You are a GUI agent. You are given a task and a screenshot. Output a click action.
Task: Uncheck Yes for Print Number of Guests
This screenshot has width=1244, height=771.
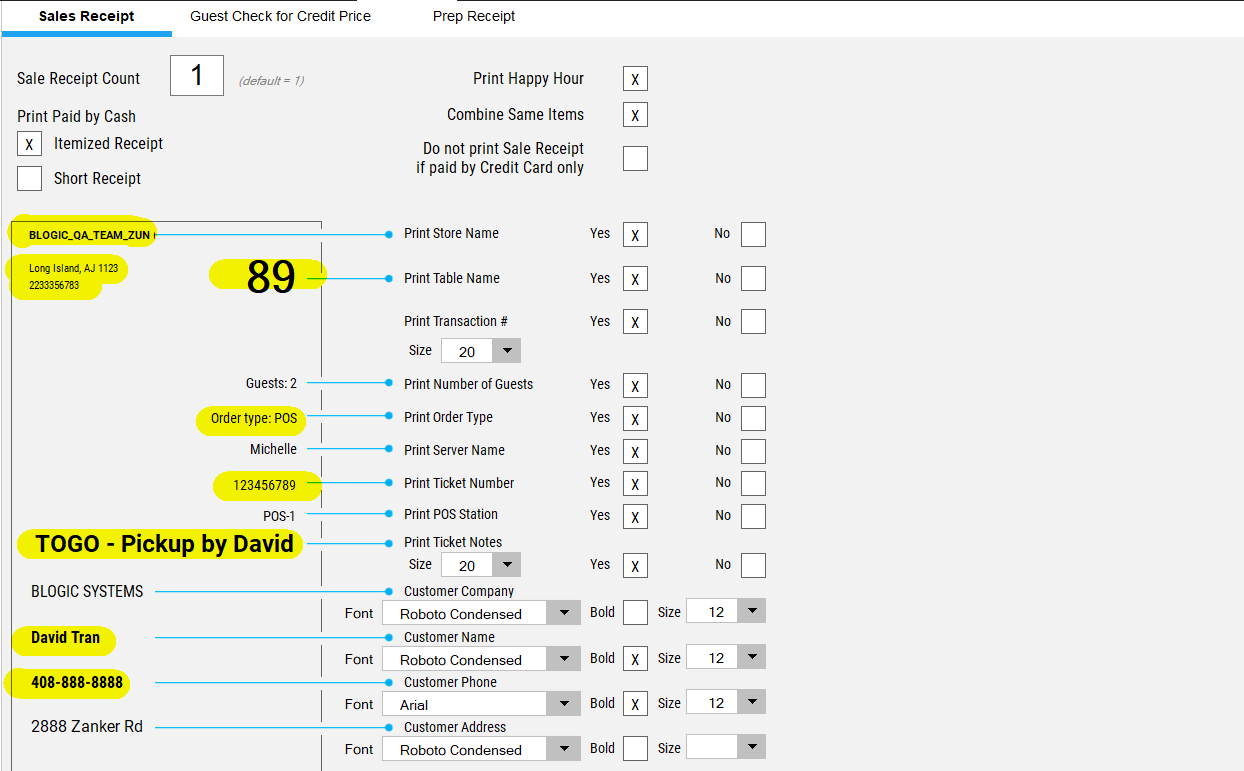click(x=635, y=385)
